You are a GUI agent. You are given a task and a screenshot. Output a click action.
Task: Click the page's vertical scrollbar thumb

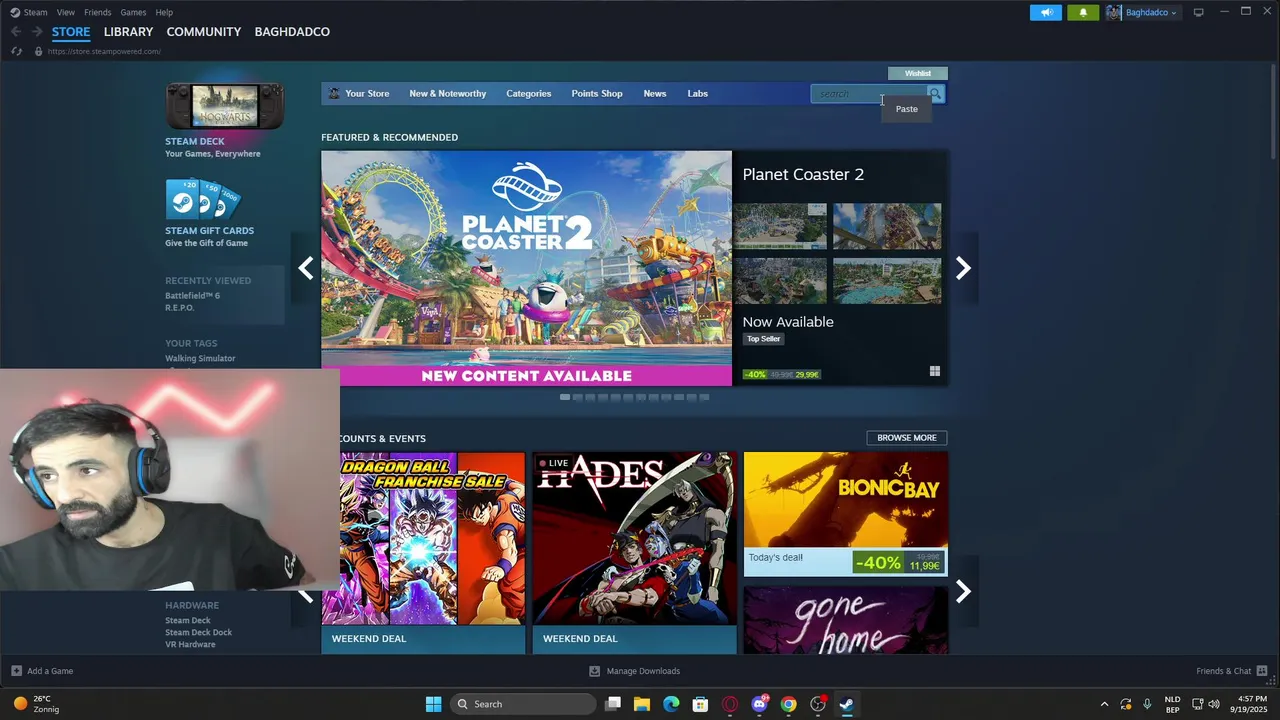point(1273,112)
